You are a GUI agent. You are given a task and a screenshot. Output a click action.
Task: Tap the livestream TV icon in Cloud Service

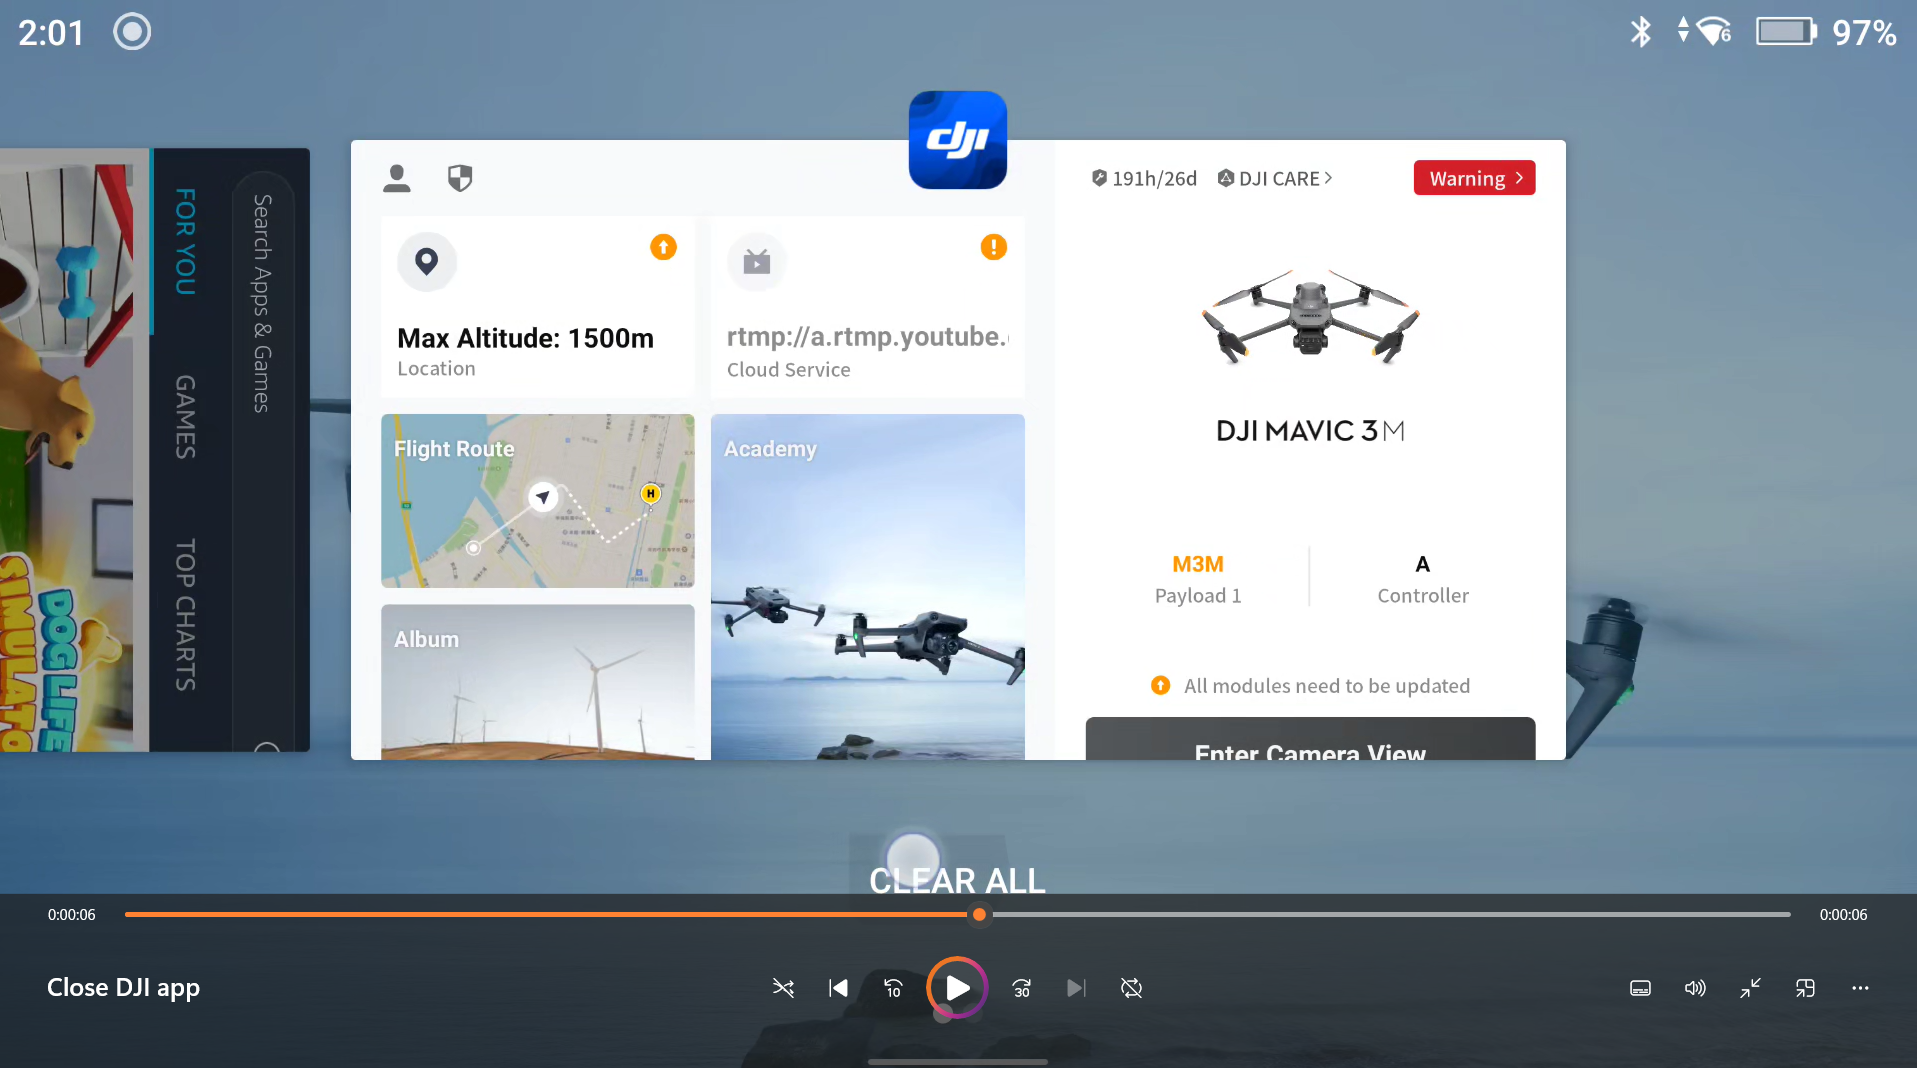757,262
